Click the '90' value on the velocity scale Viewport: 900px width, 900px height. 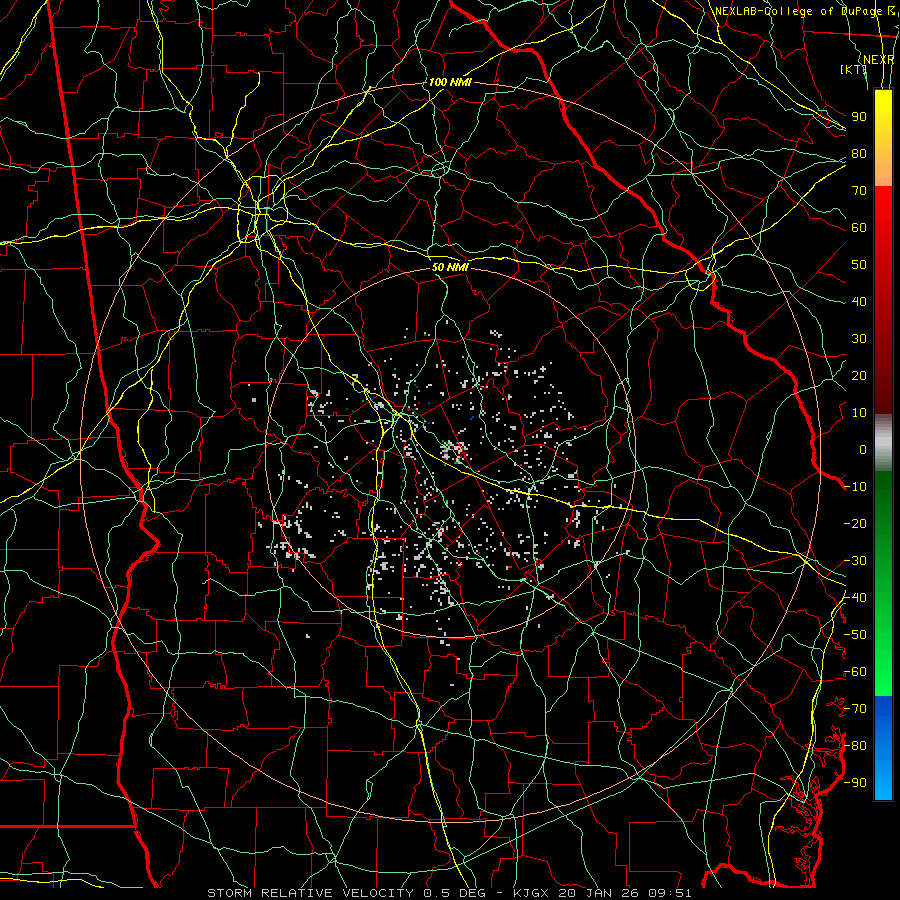(x=859, y=117)
